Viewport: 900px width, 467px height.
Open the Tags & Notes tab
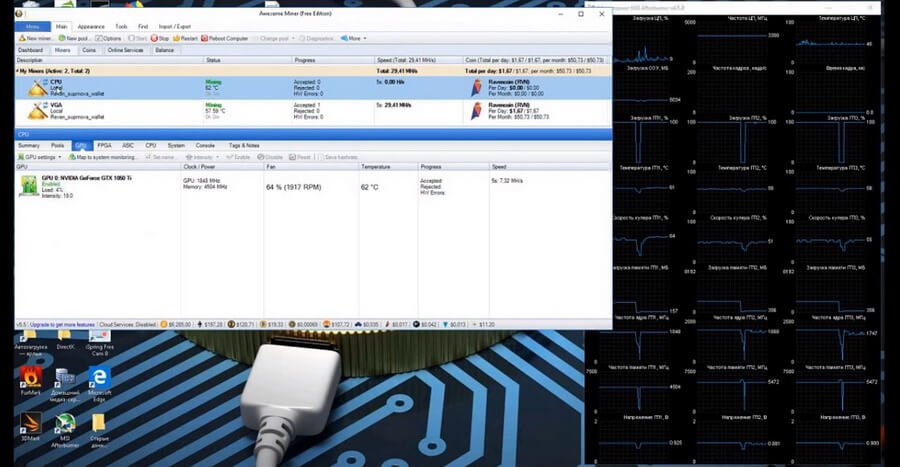[x=244, y=145]
